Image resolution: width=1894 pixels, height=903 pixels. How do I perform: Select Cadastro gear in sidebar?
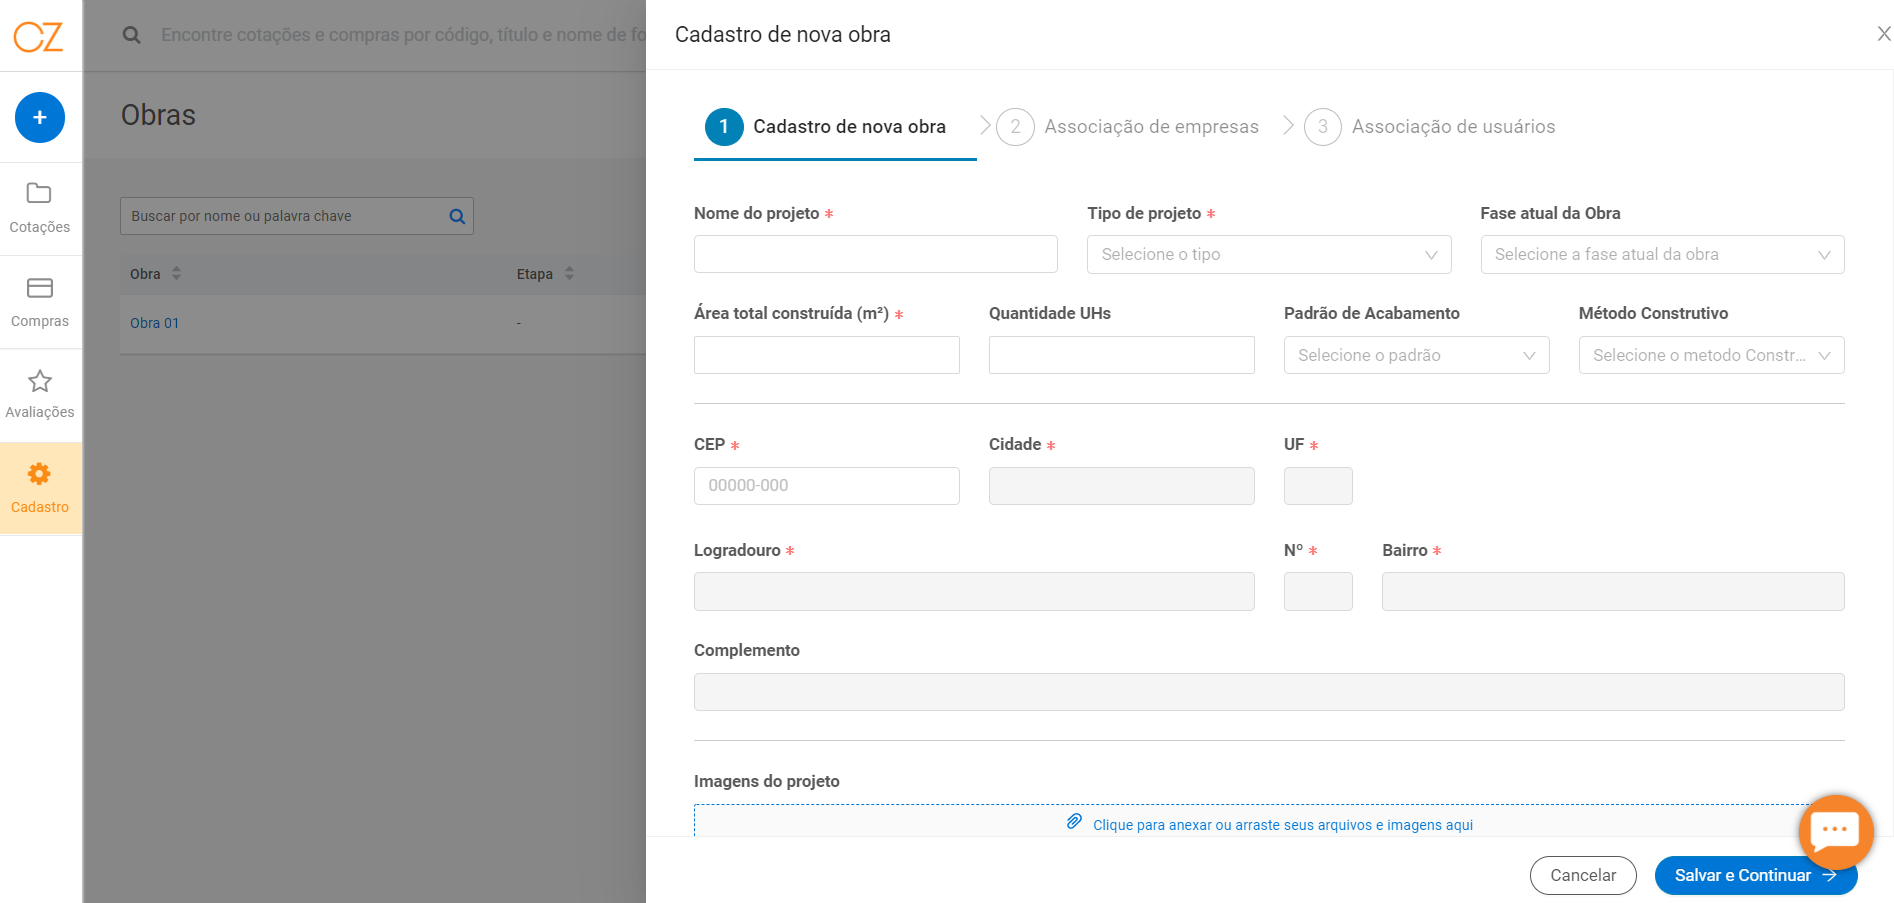click(40, 488)
